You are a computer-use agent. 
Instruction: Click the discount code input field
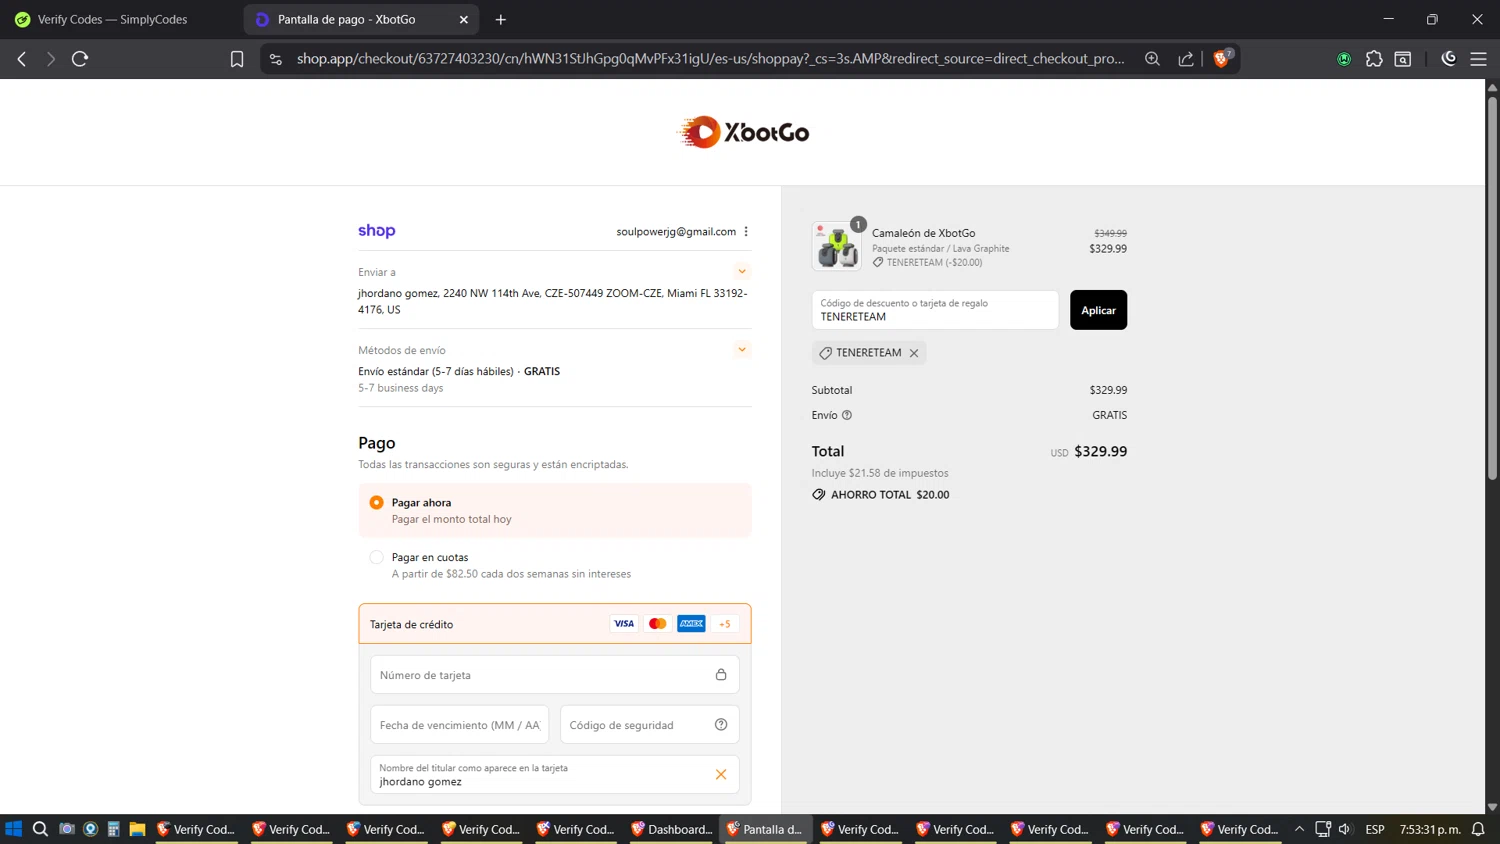click(x=935, y=310)
